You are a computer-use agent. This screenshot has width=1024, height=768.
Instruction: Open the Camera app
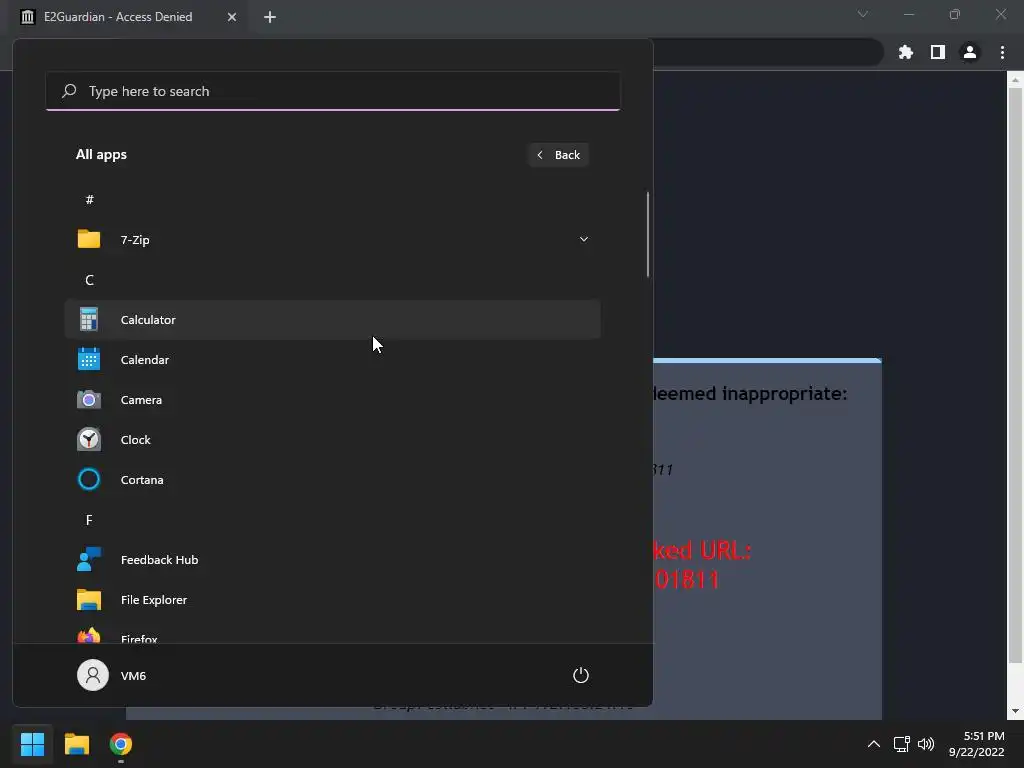[332, 400]
